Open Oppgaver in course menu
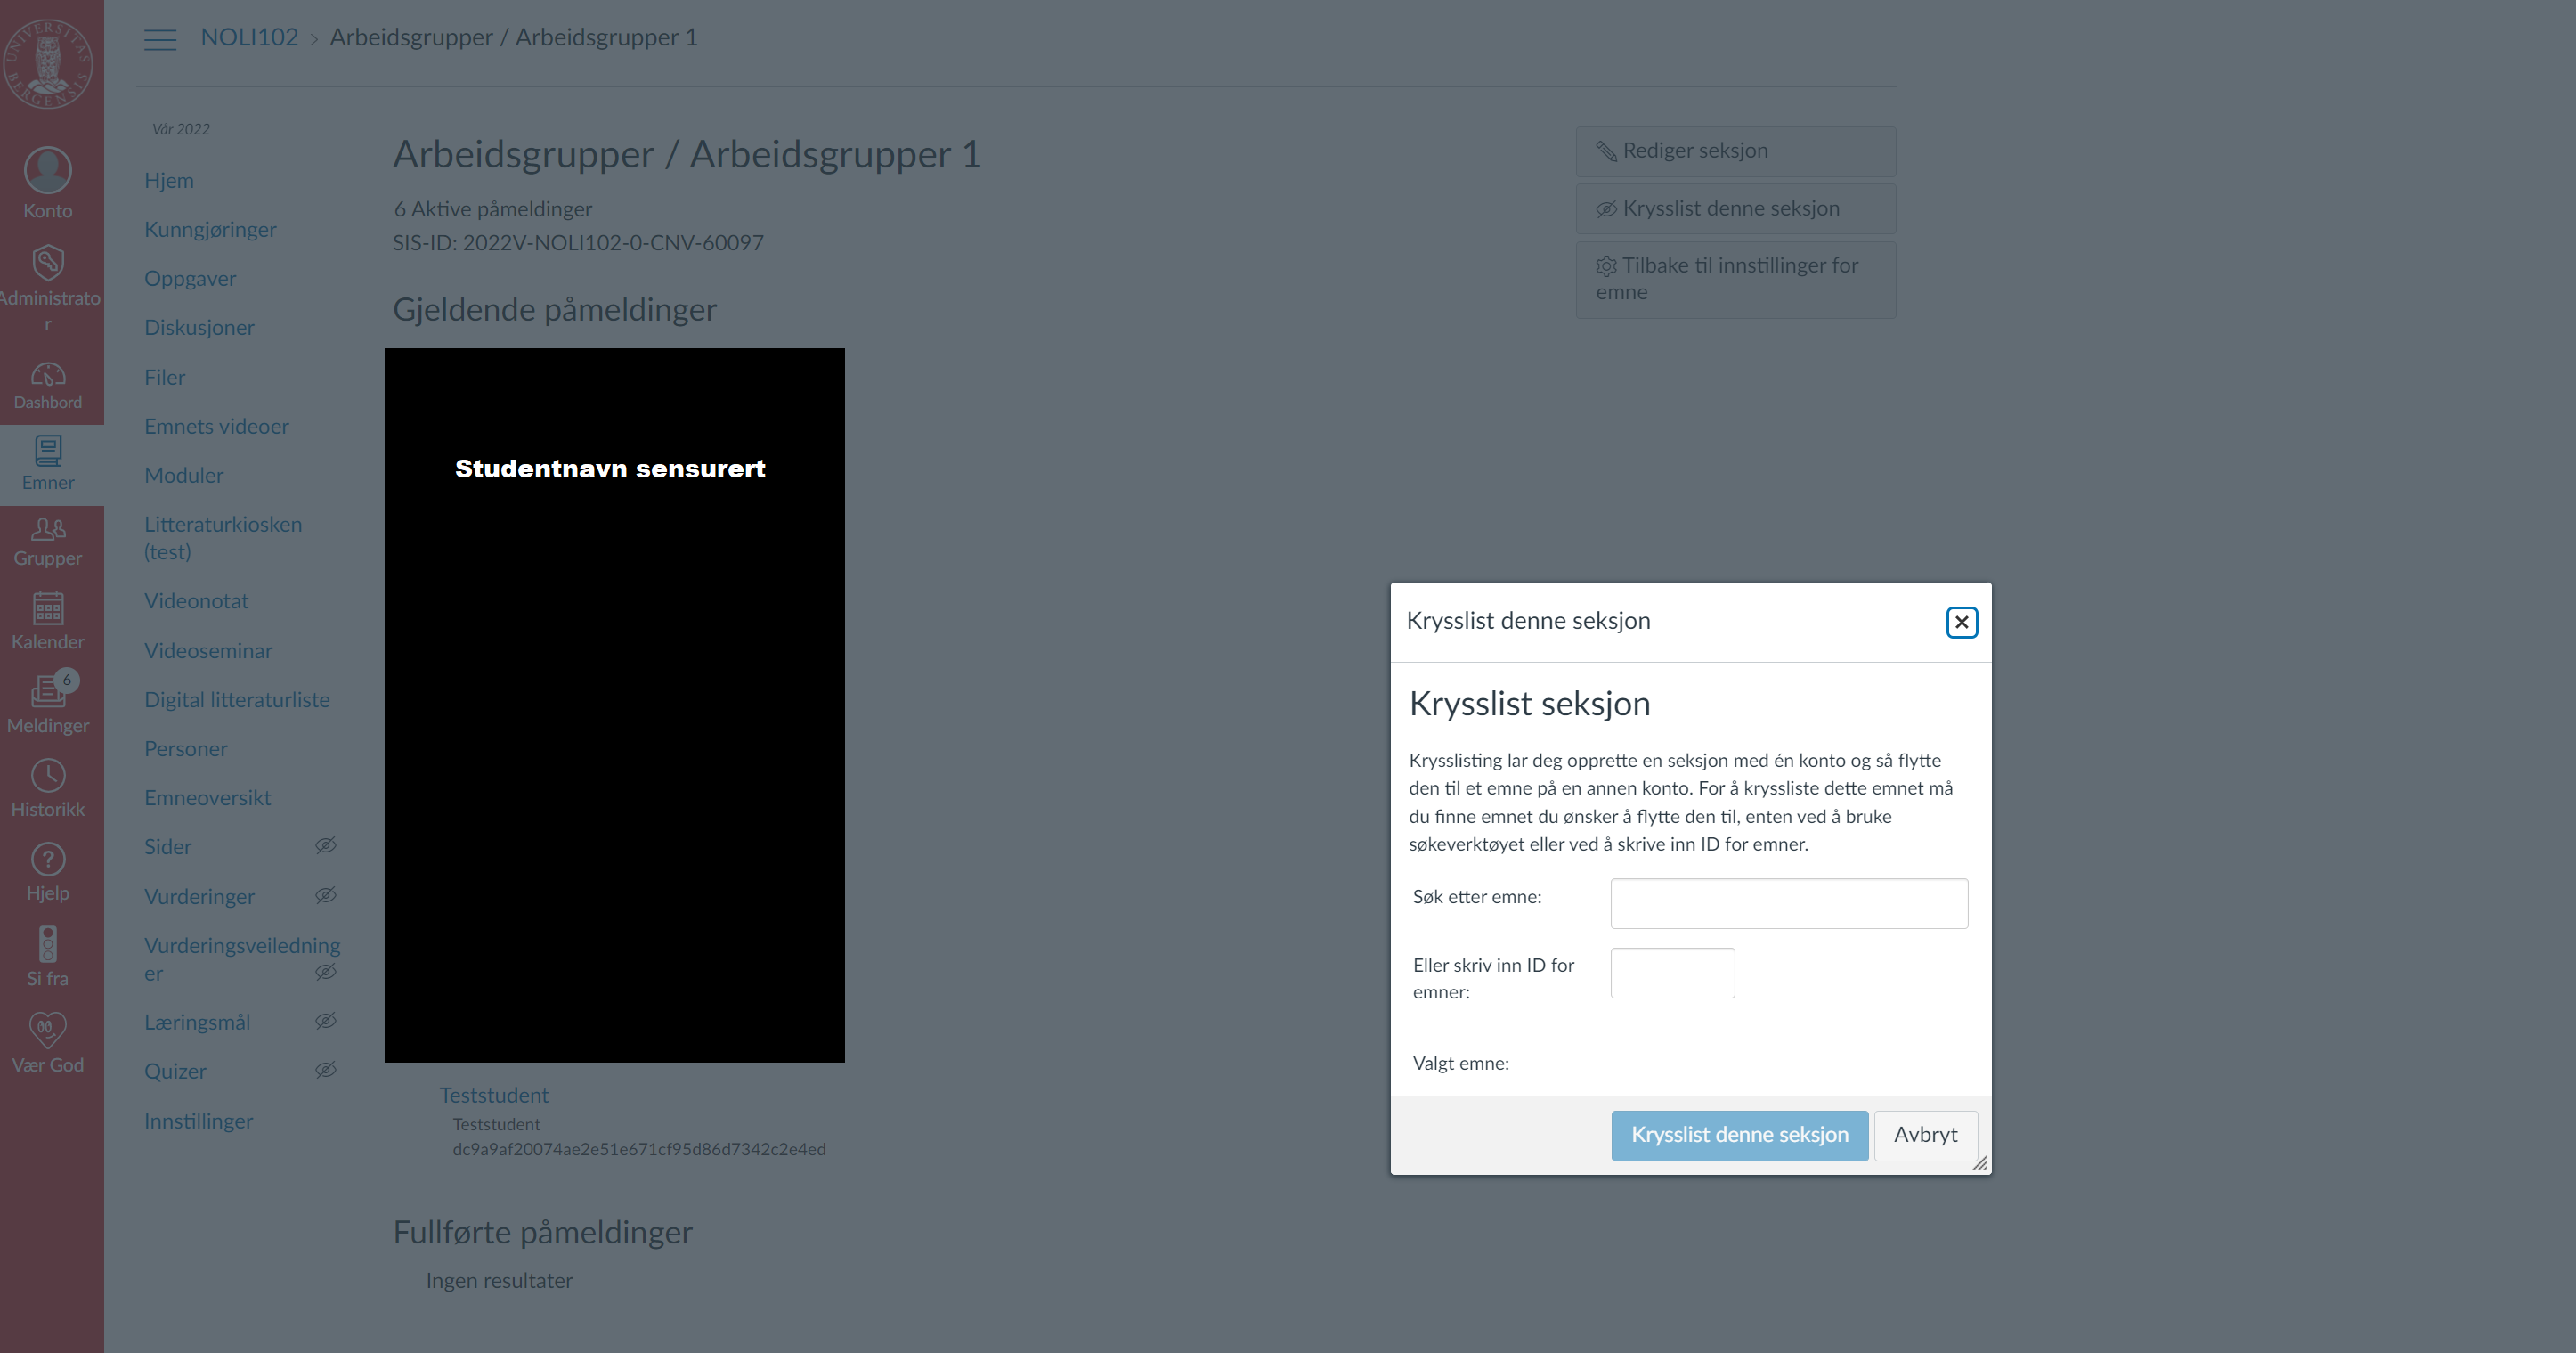2576x1353 pixels. coord(190,278)
